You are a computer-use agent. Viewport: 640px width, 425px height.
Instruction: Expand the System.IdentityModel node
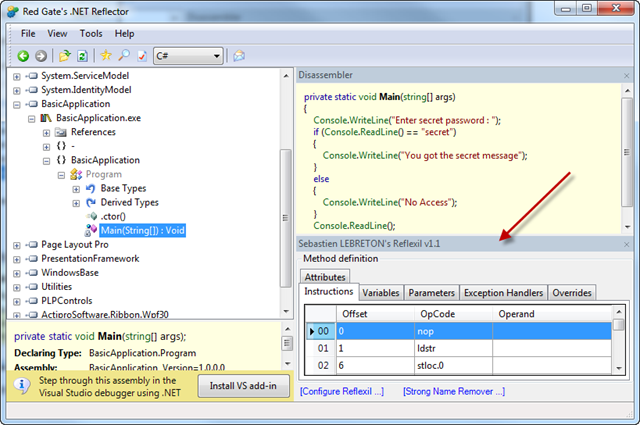(17, 91)
